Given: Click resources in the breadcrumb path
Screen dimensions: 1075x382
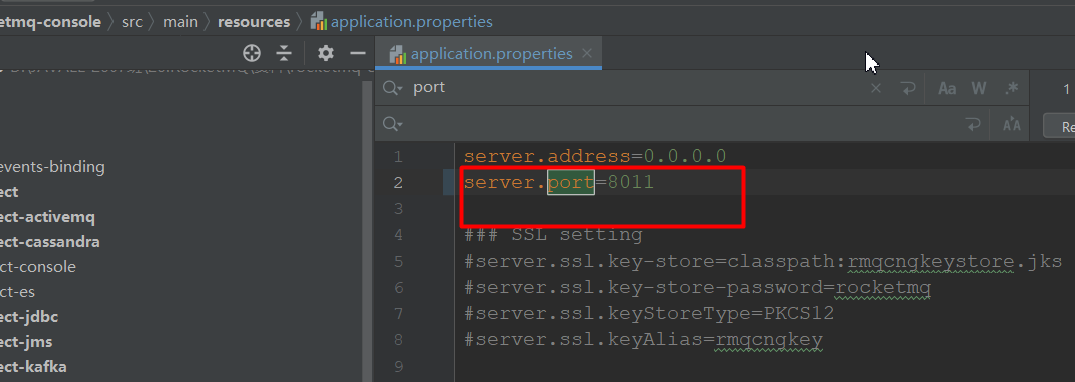Looking at the screenshot, I should [x=254, y=22].
